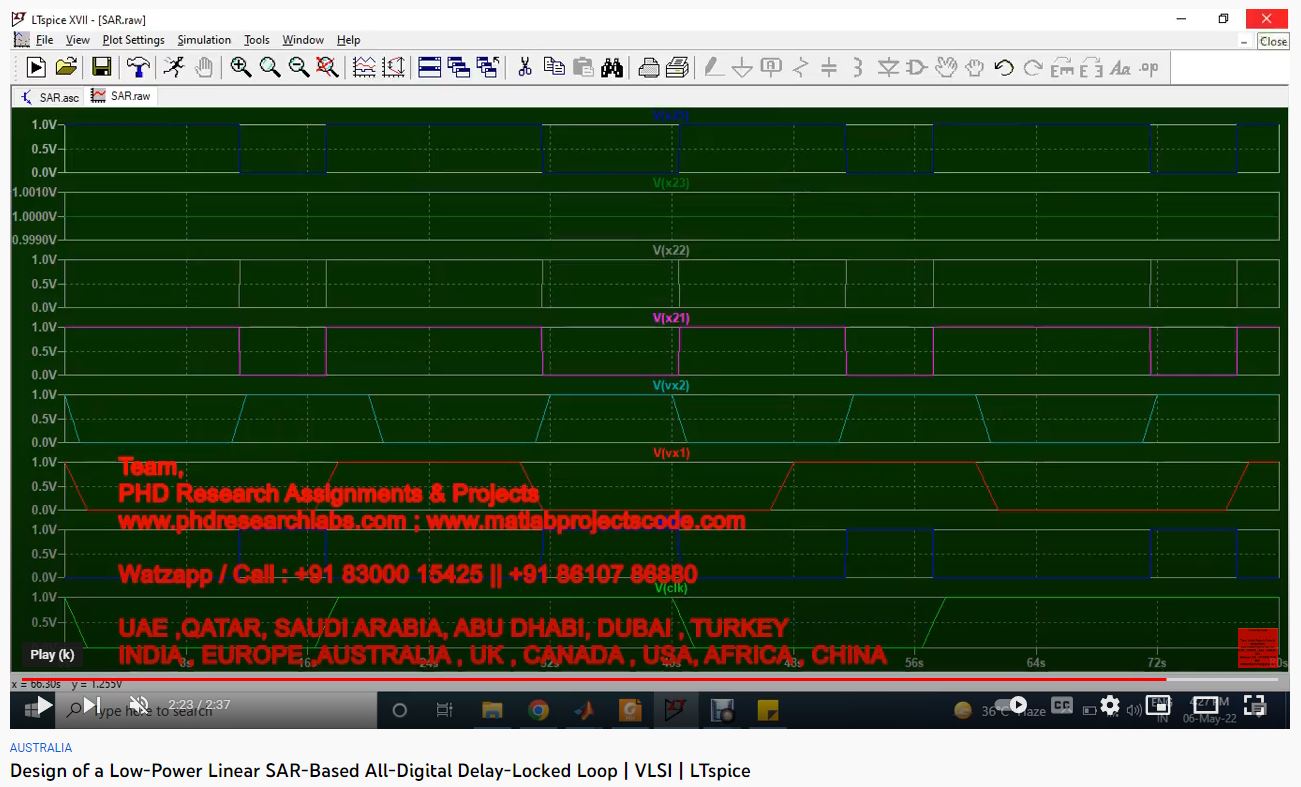Toggle closed captions CC button
The height and width of the screenshot is (787, 1301).
tap(1061, 705)
